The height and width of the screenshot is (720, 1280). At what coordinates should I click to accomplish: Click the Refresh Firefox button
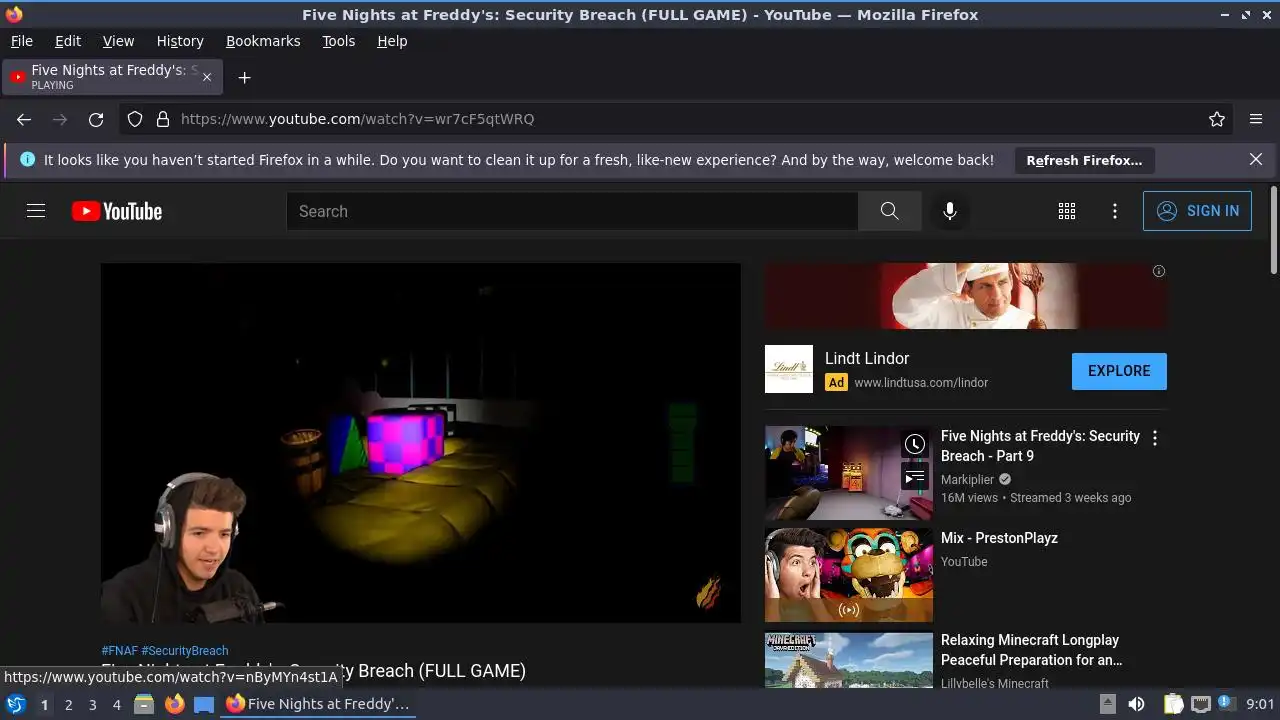pyautogui.click(x=1084, y=160)
